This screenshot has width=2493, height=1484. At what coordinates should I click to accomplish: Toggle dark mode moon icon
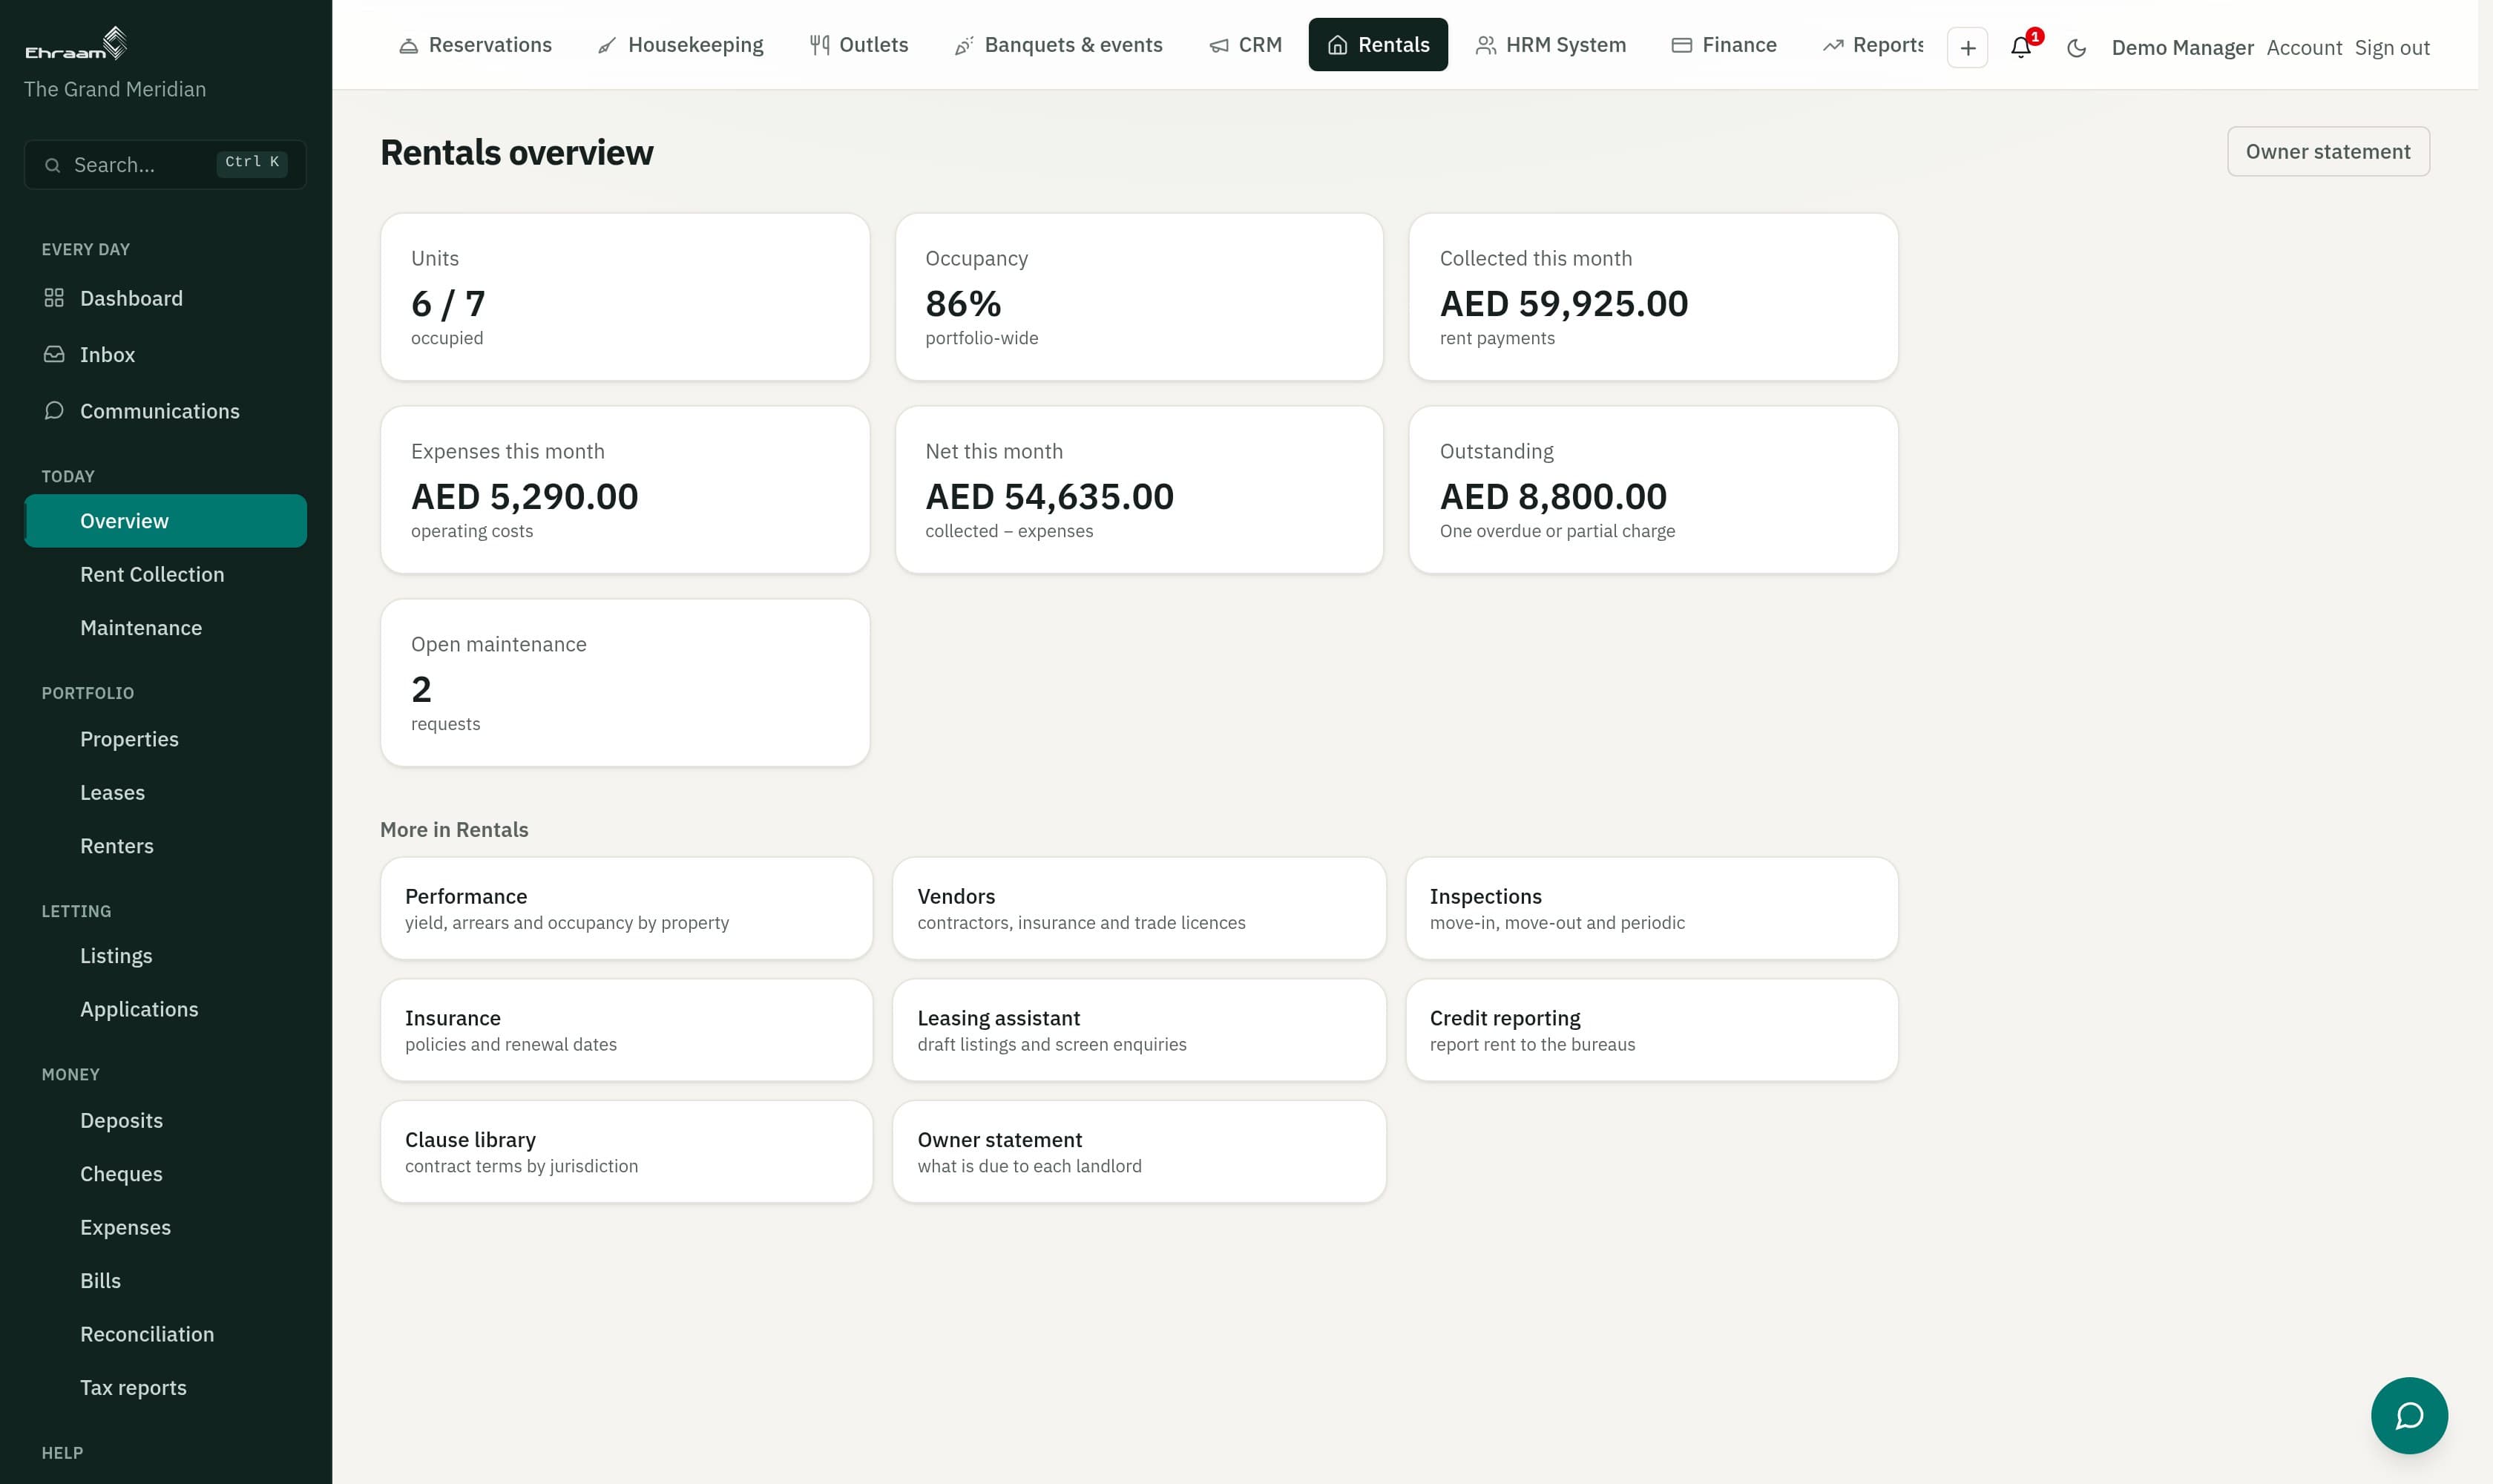click(2076, 47)
